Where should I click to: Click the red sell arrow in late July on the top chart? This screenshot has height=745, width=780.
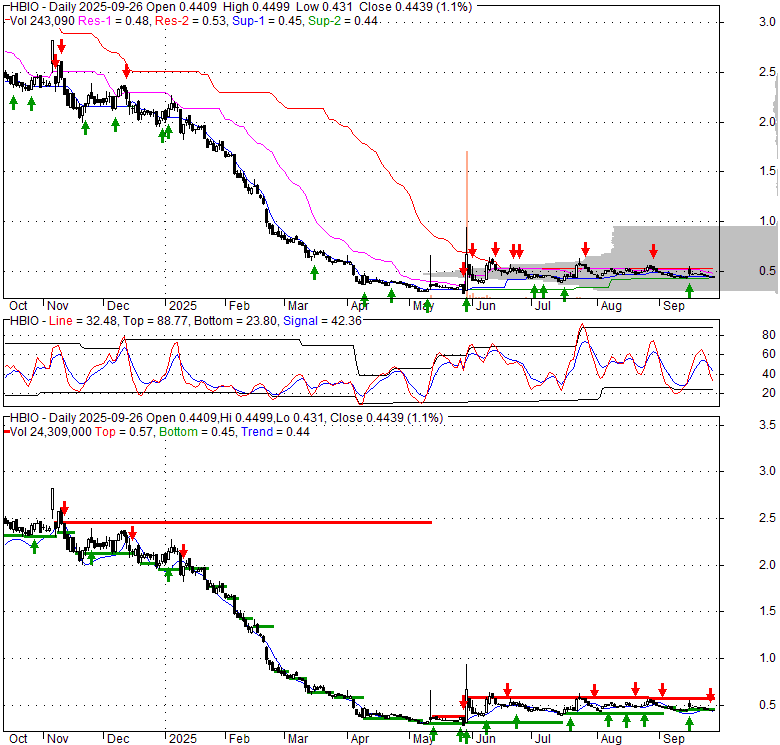pyautogui.click(x=585, y=249)
